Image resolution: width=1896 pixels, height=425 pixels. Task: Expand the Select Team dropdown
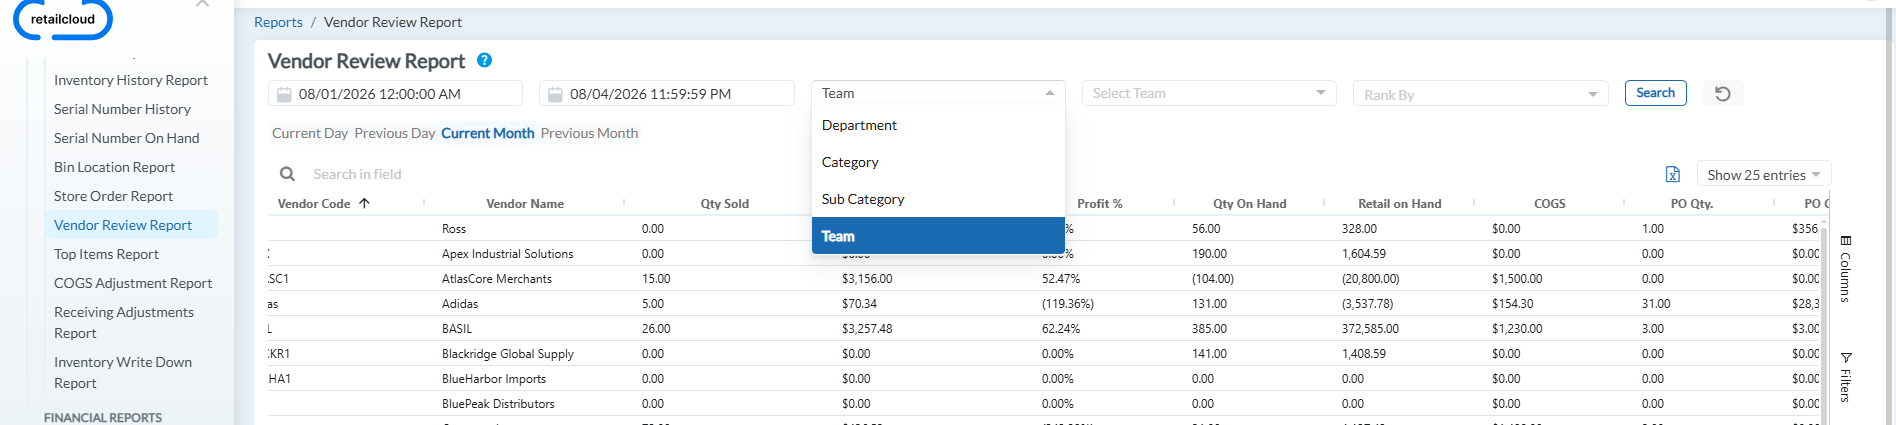pyautogui.click(x=1209, y=93)
